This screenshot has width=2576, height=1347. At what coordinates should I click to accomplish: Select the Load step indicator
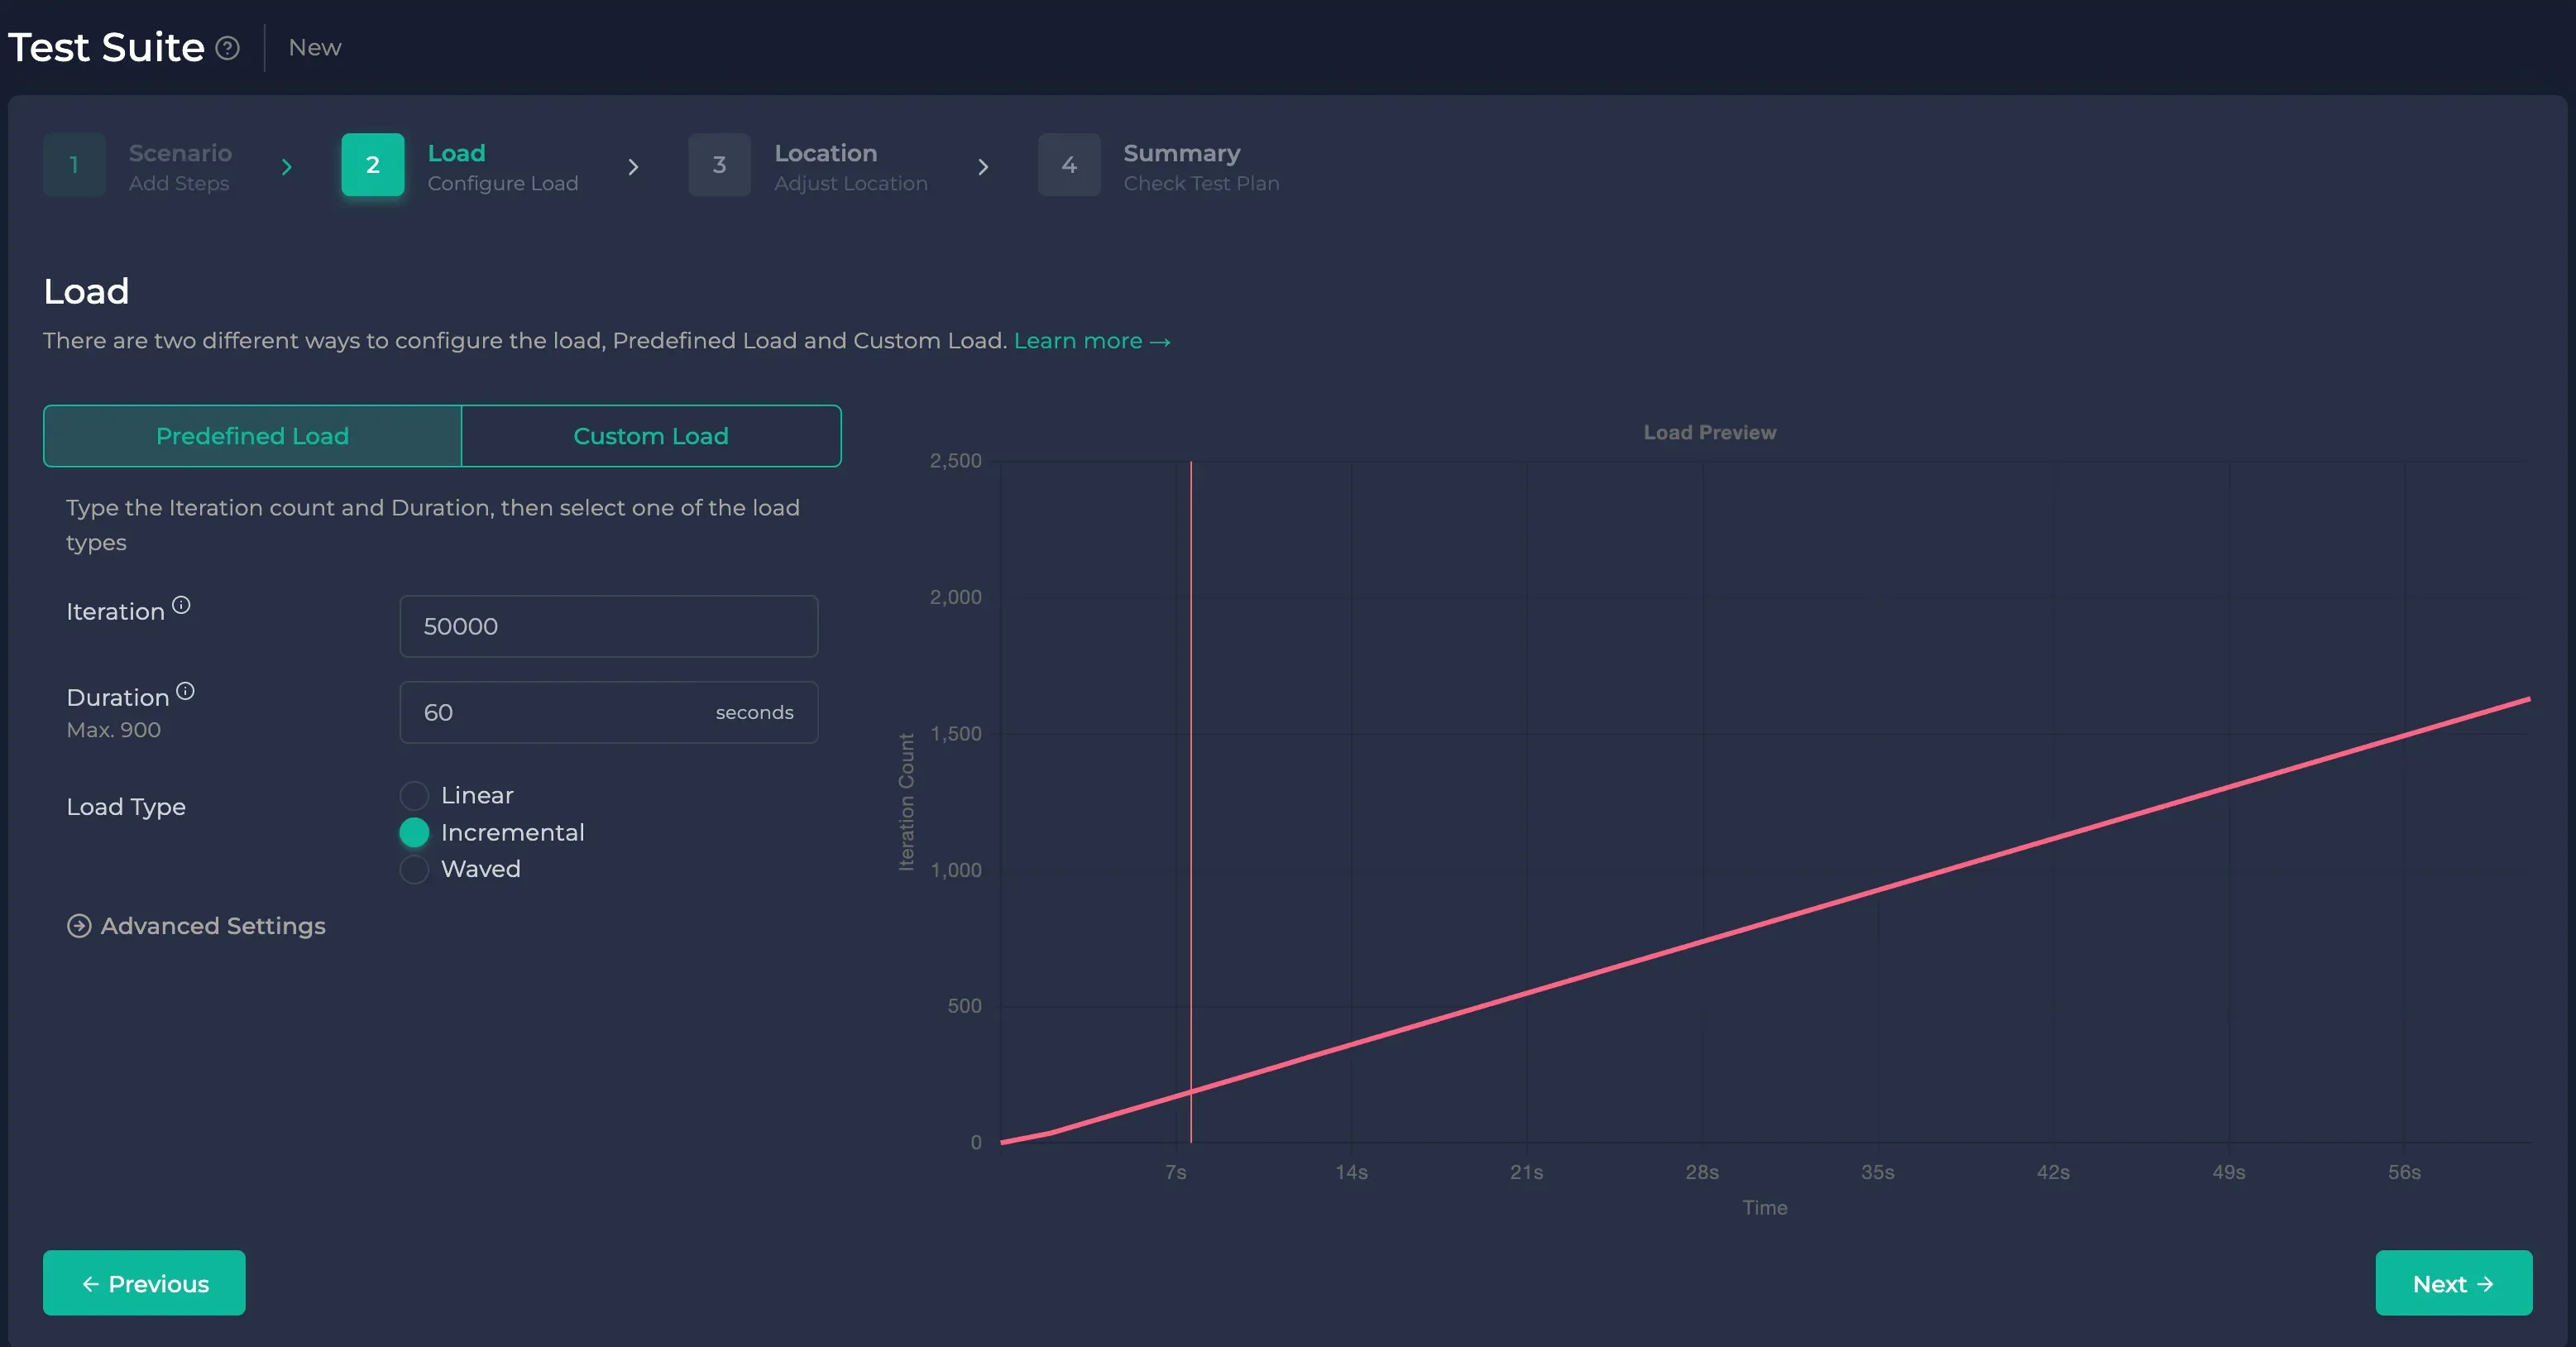(372, 165)
